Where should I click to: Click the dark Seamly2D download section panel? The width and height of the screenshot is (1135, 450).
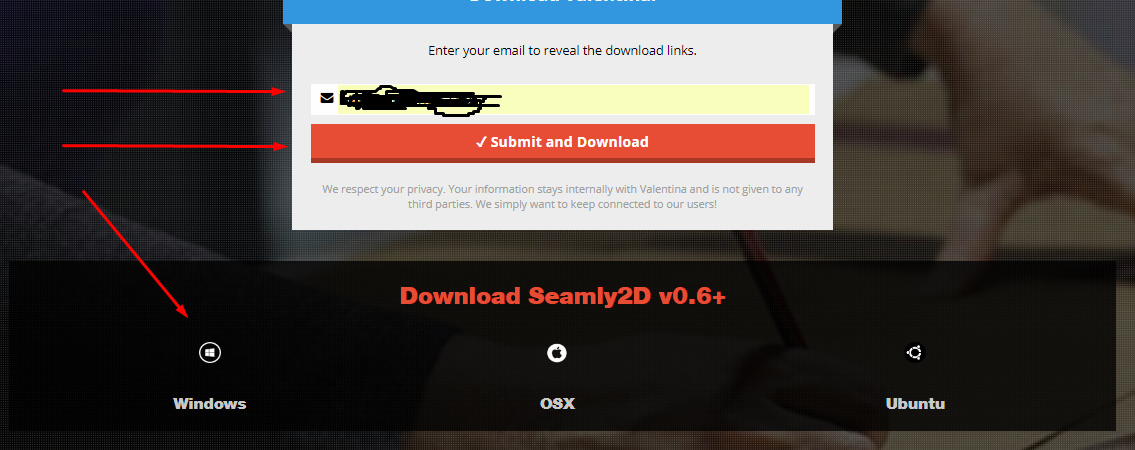[x=562, y=346]
